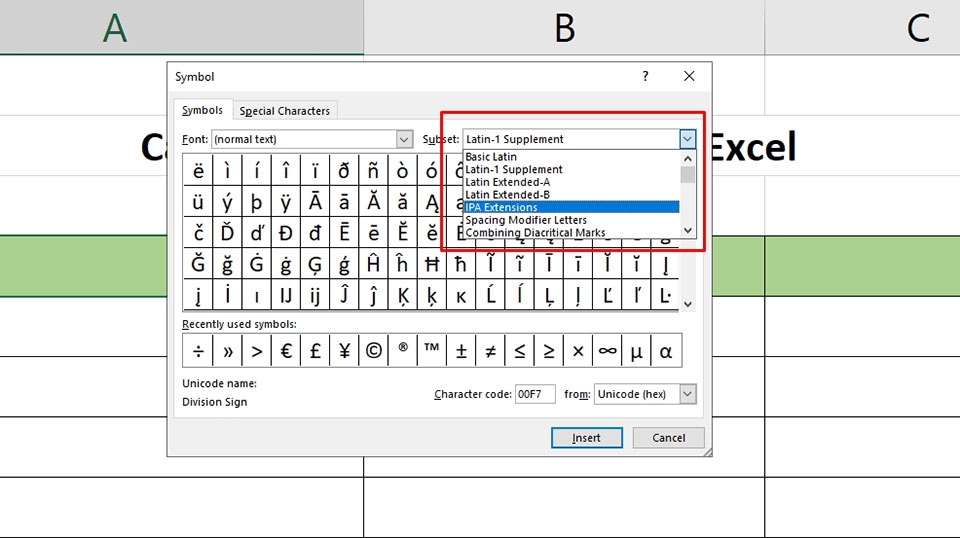Open the Font dropdown showing (normal text)
Image resolution: width=960 pixels, height=538 pixels.
(403, 139)
